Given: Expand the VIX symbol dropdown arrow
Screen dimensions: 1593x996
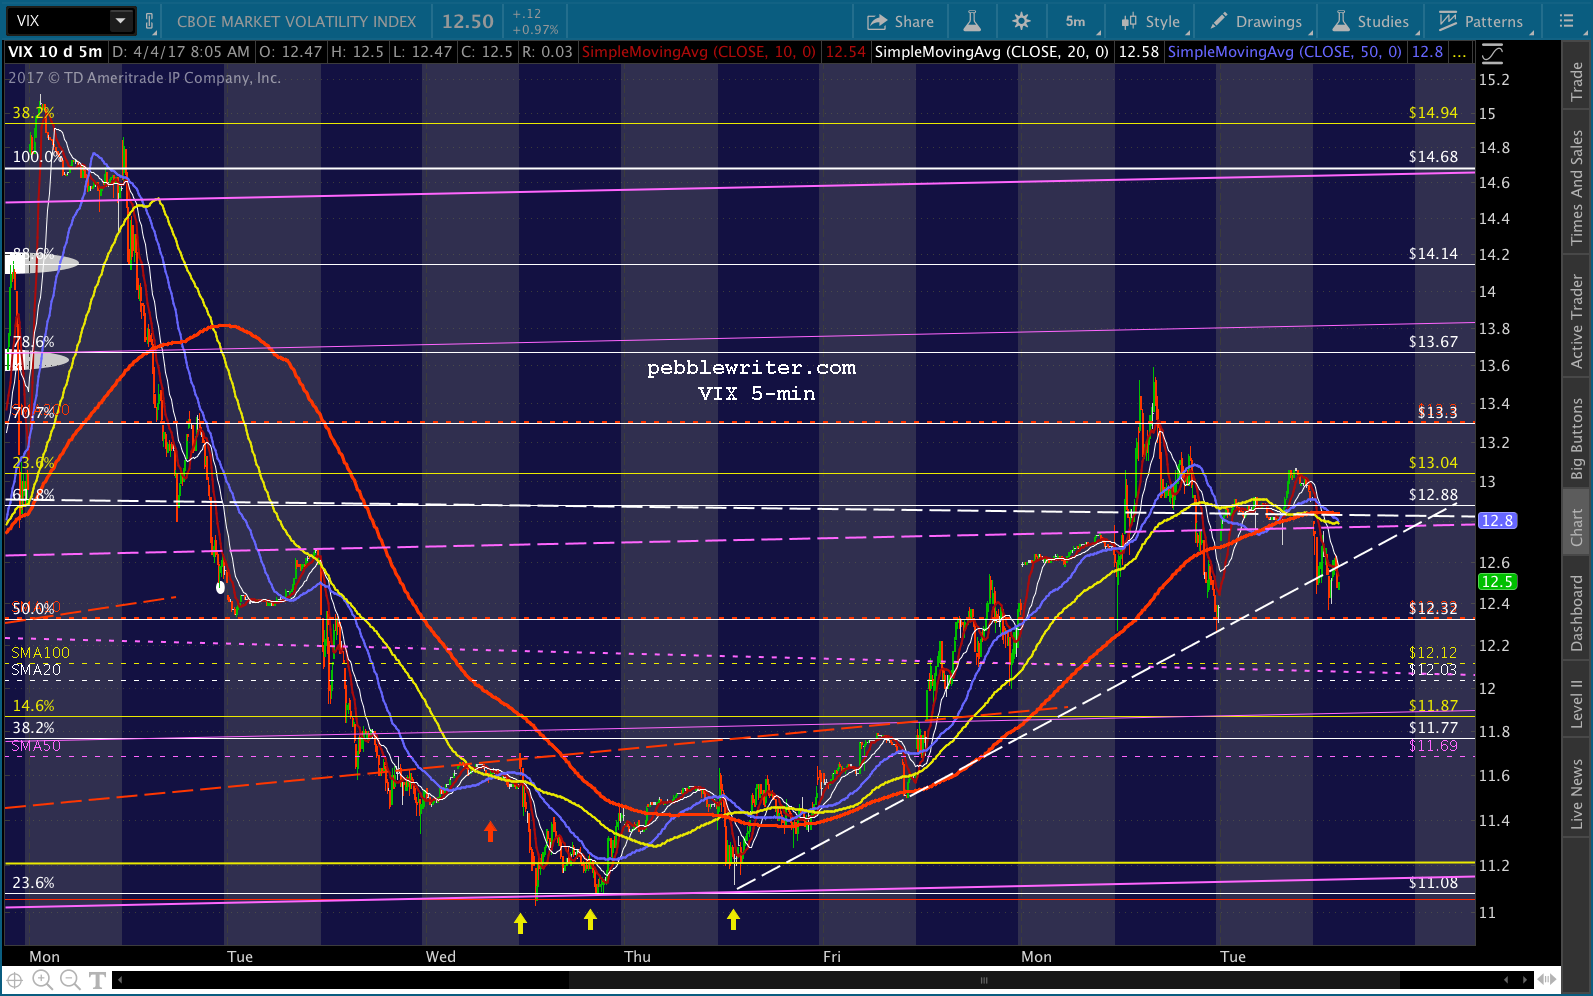Looking at the screenshot, I should tap(120, 21).
